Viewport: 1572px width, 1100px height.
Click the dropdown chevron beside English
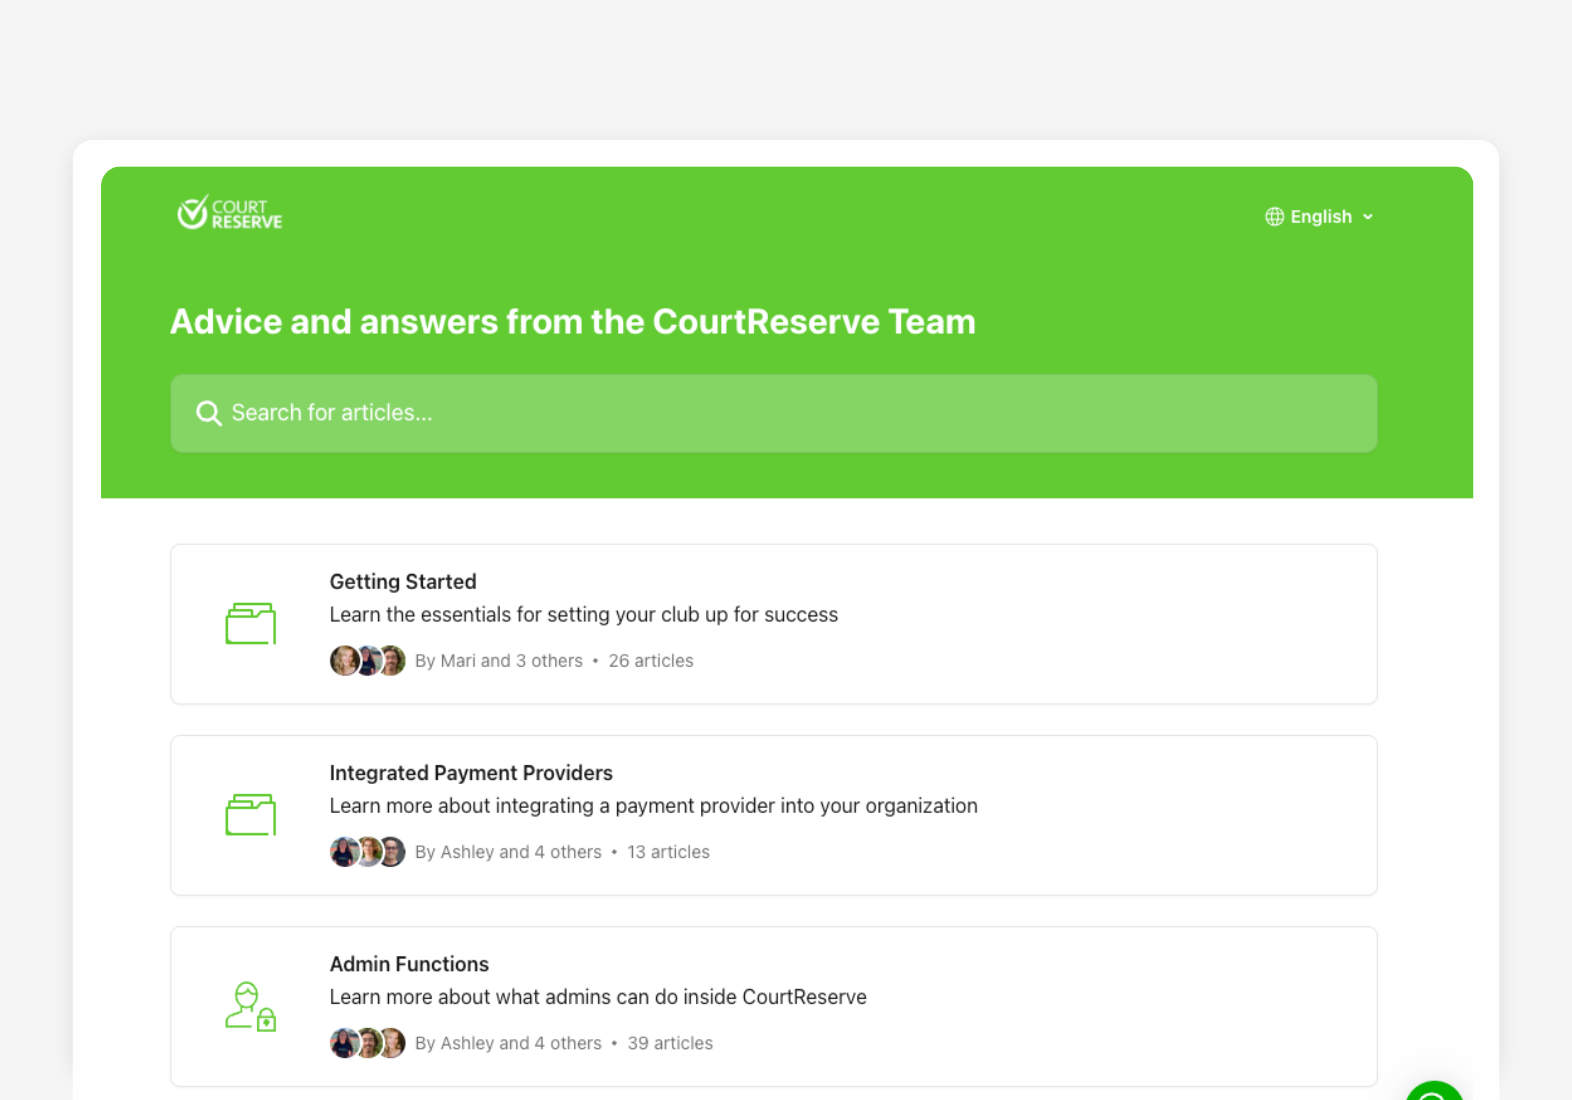pyautogui.click(x=1368, y=217)
